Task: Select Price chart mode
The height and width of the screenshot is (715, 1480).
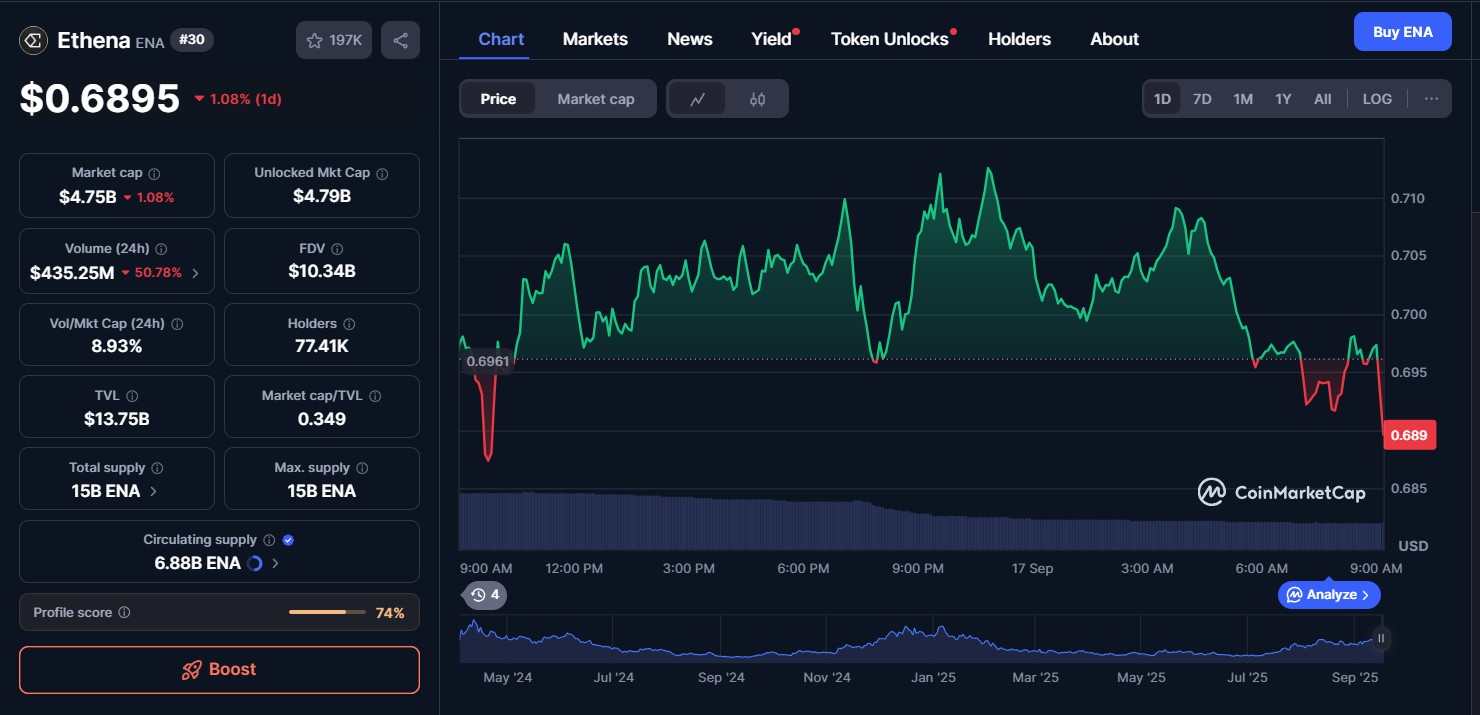Action: (x=498, y=99)
